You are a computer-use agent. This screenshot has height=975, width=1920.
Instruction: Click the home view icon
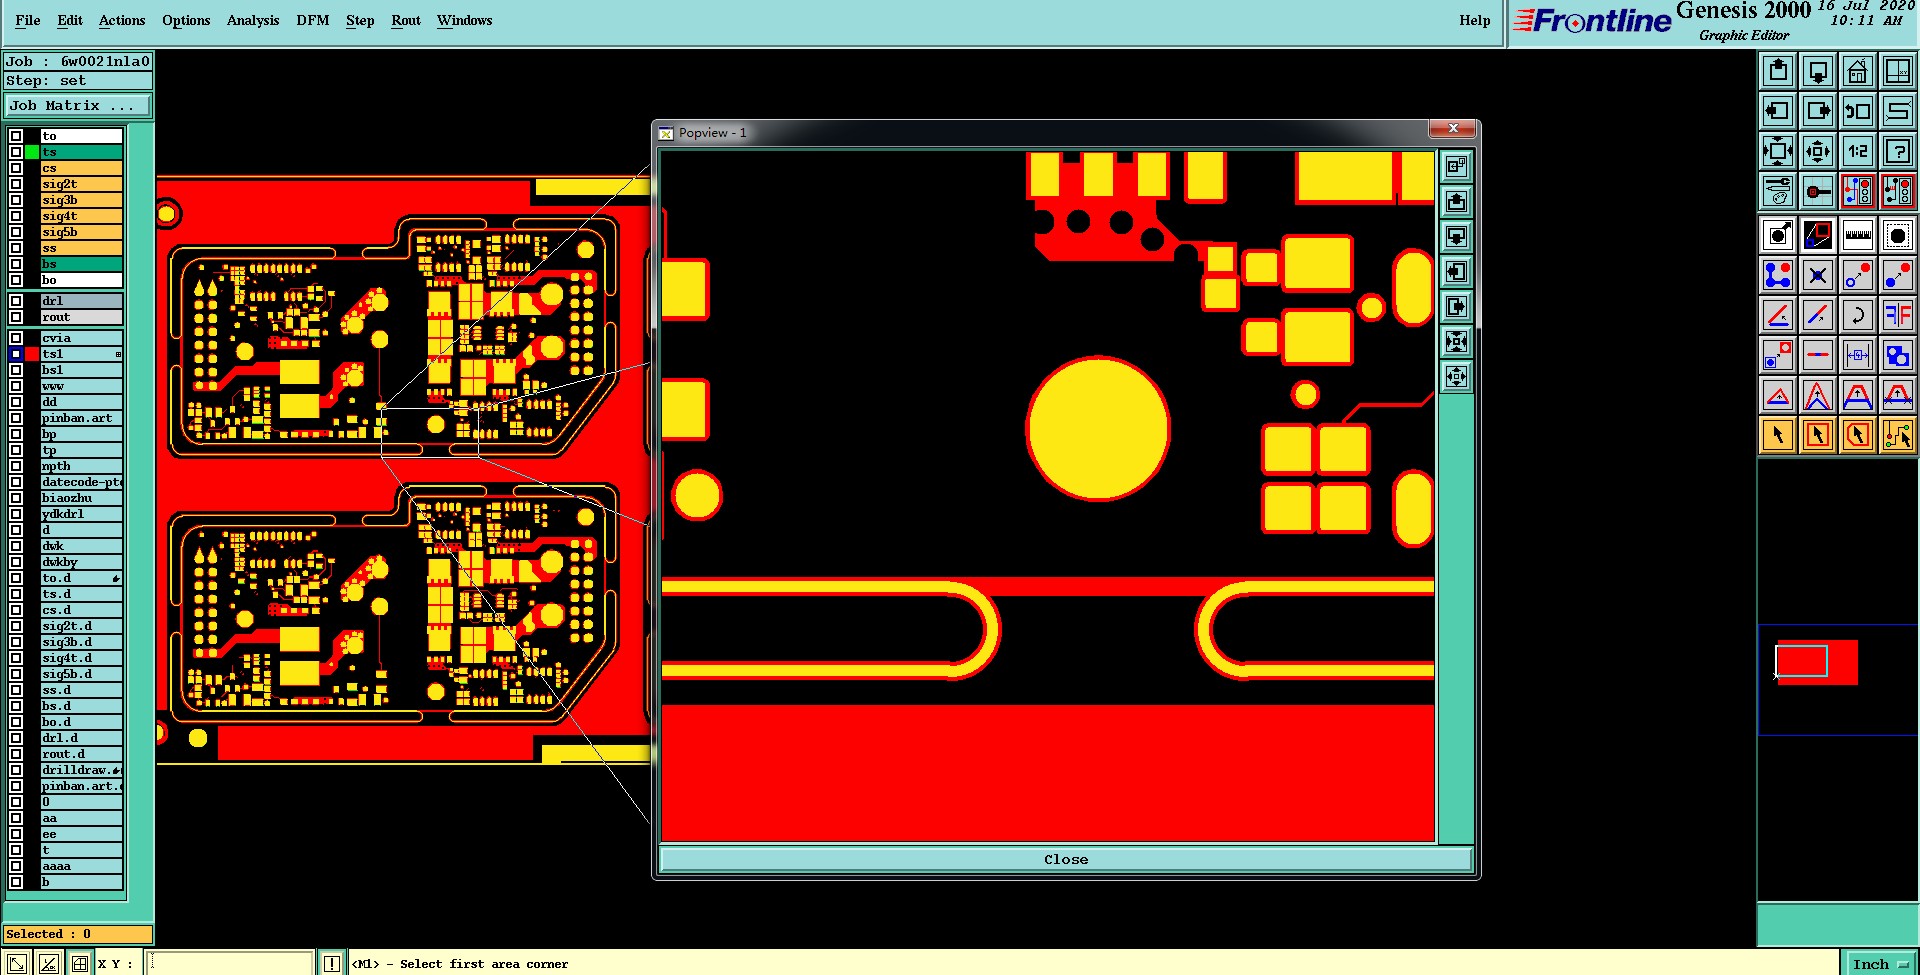click(1858, 71)
